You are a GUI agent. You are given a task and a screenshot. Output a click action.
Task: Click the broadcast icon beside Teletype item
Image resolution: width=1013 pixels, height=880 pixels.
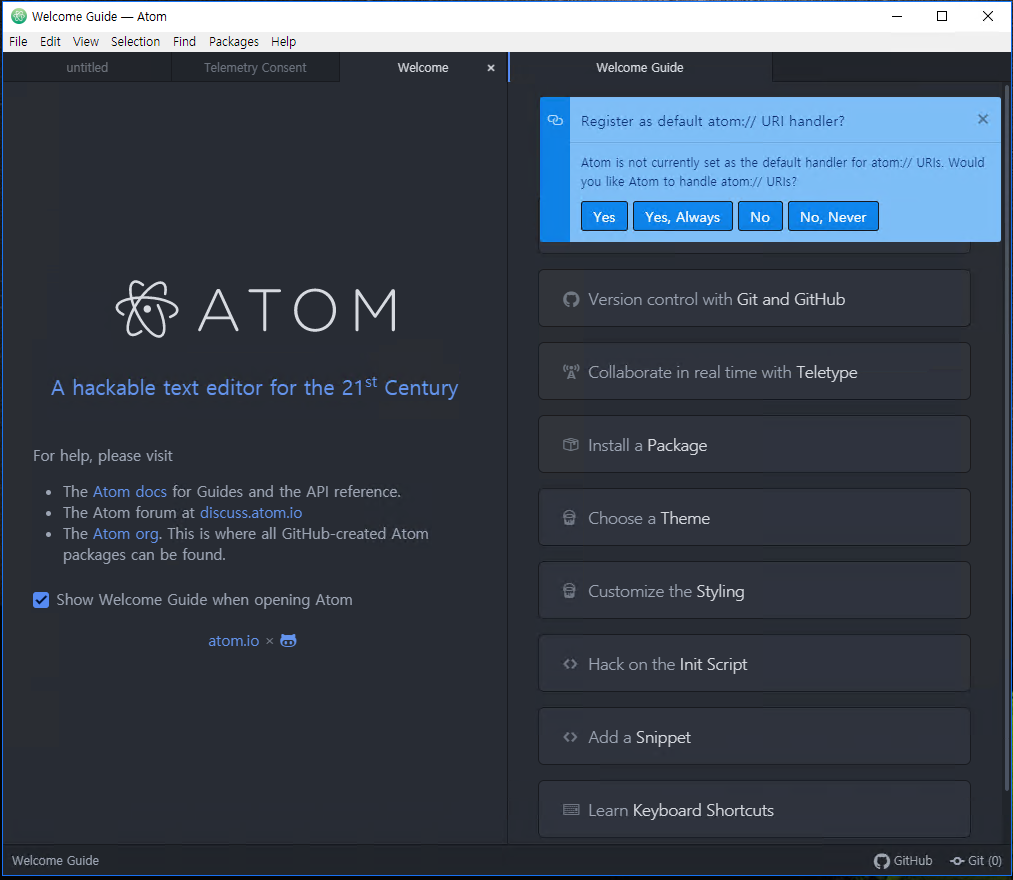click(571, 372)
